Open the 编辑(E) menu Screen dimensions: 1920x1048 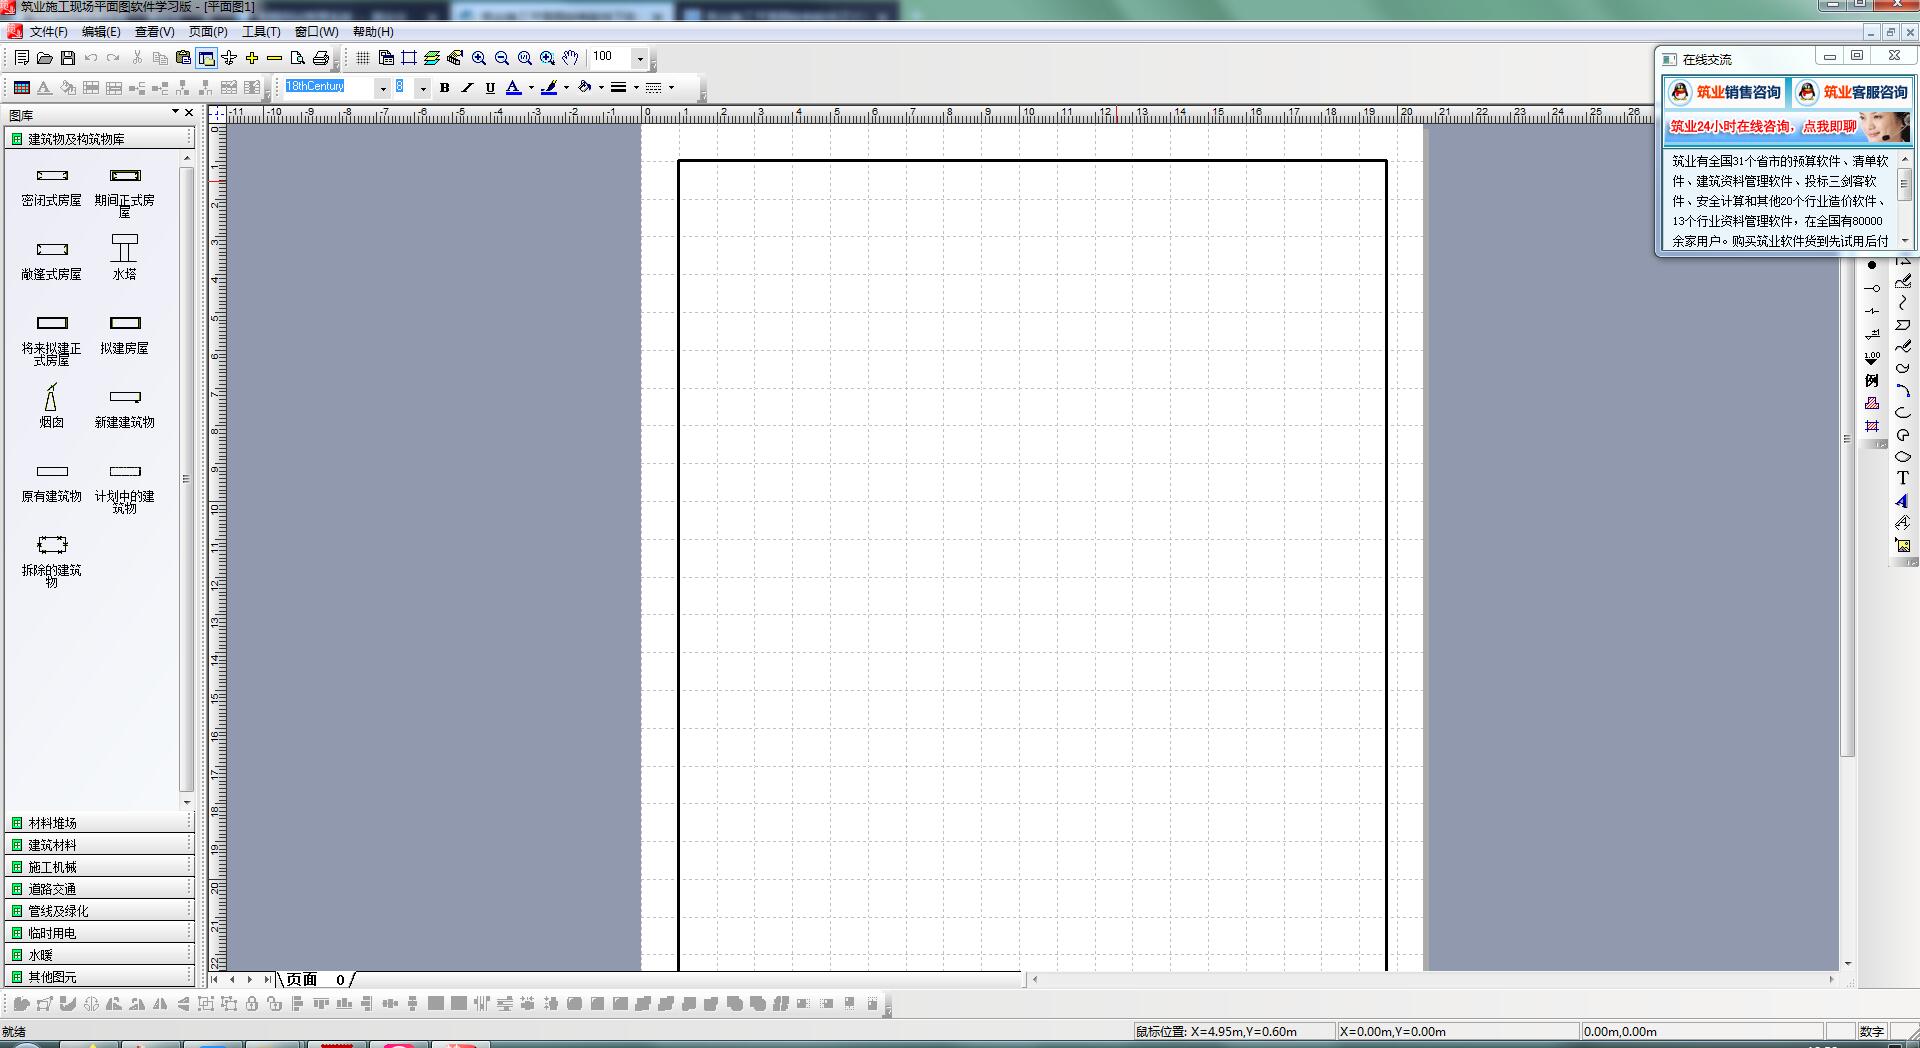[x=101, y=32]
